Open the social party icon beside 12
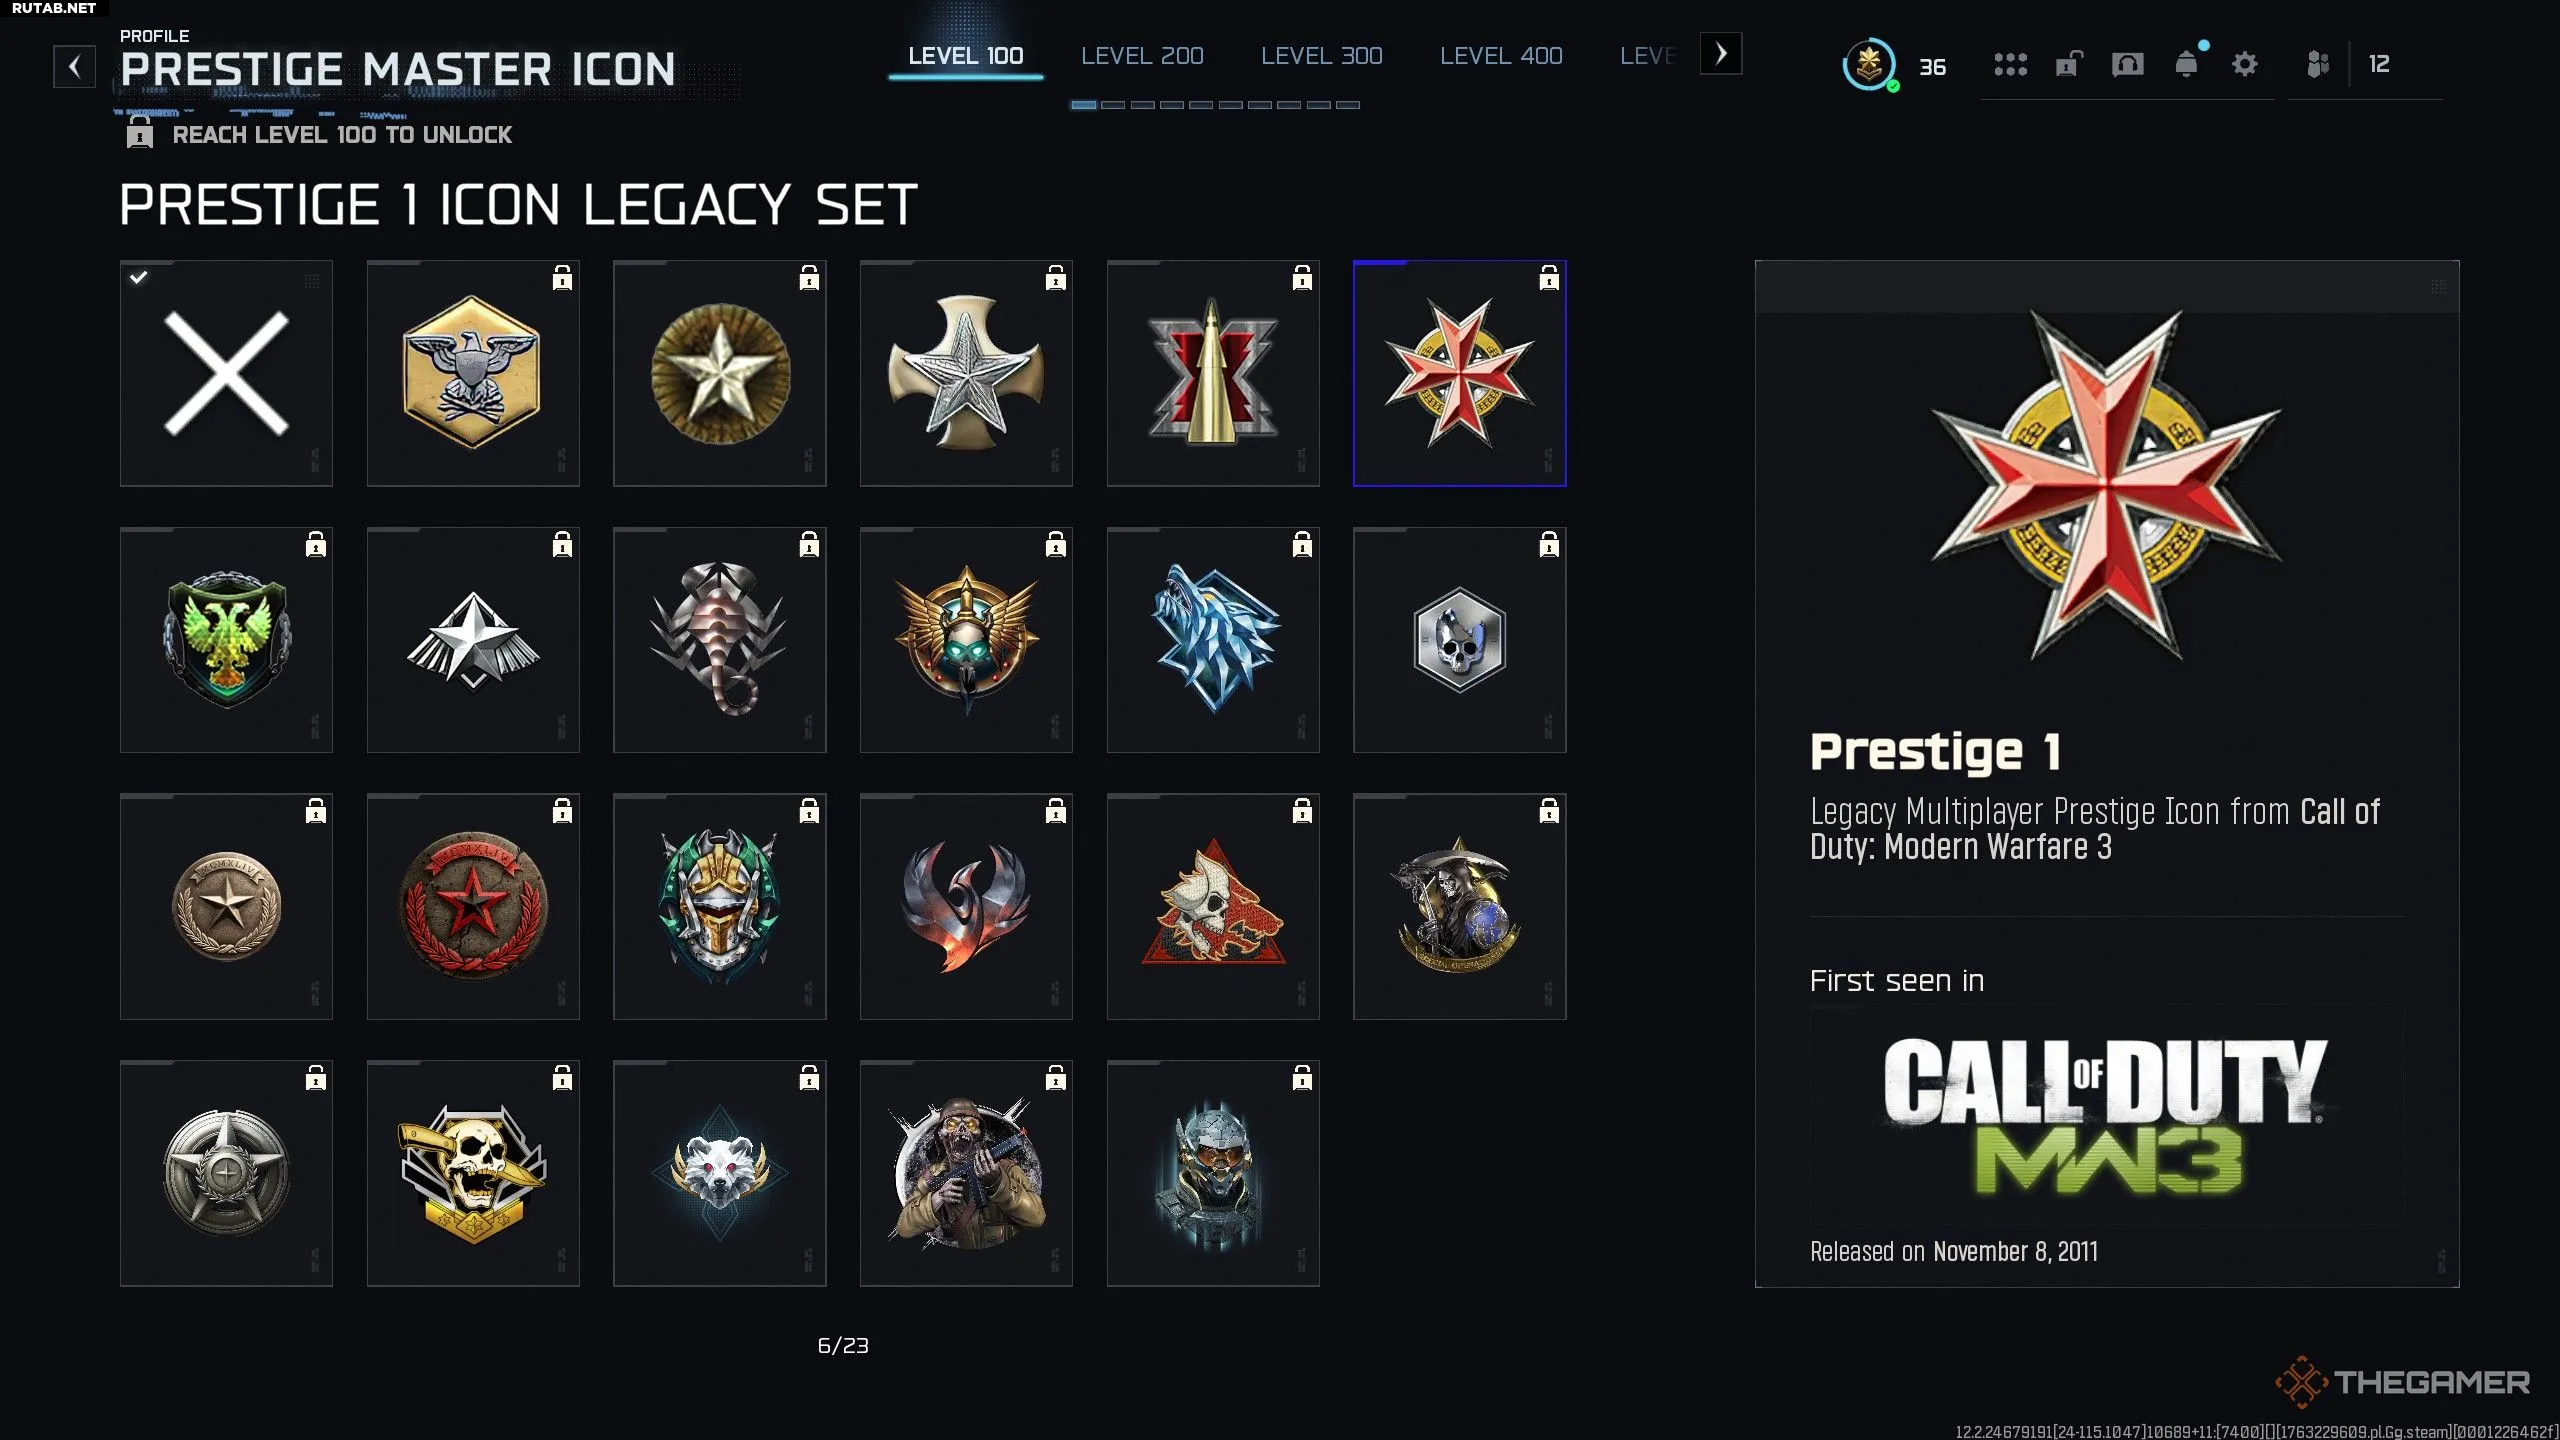This screenshot has width=2560, height=1440. click(x=2318, y=65)
